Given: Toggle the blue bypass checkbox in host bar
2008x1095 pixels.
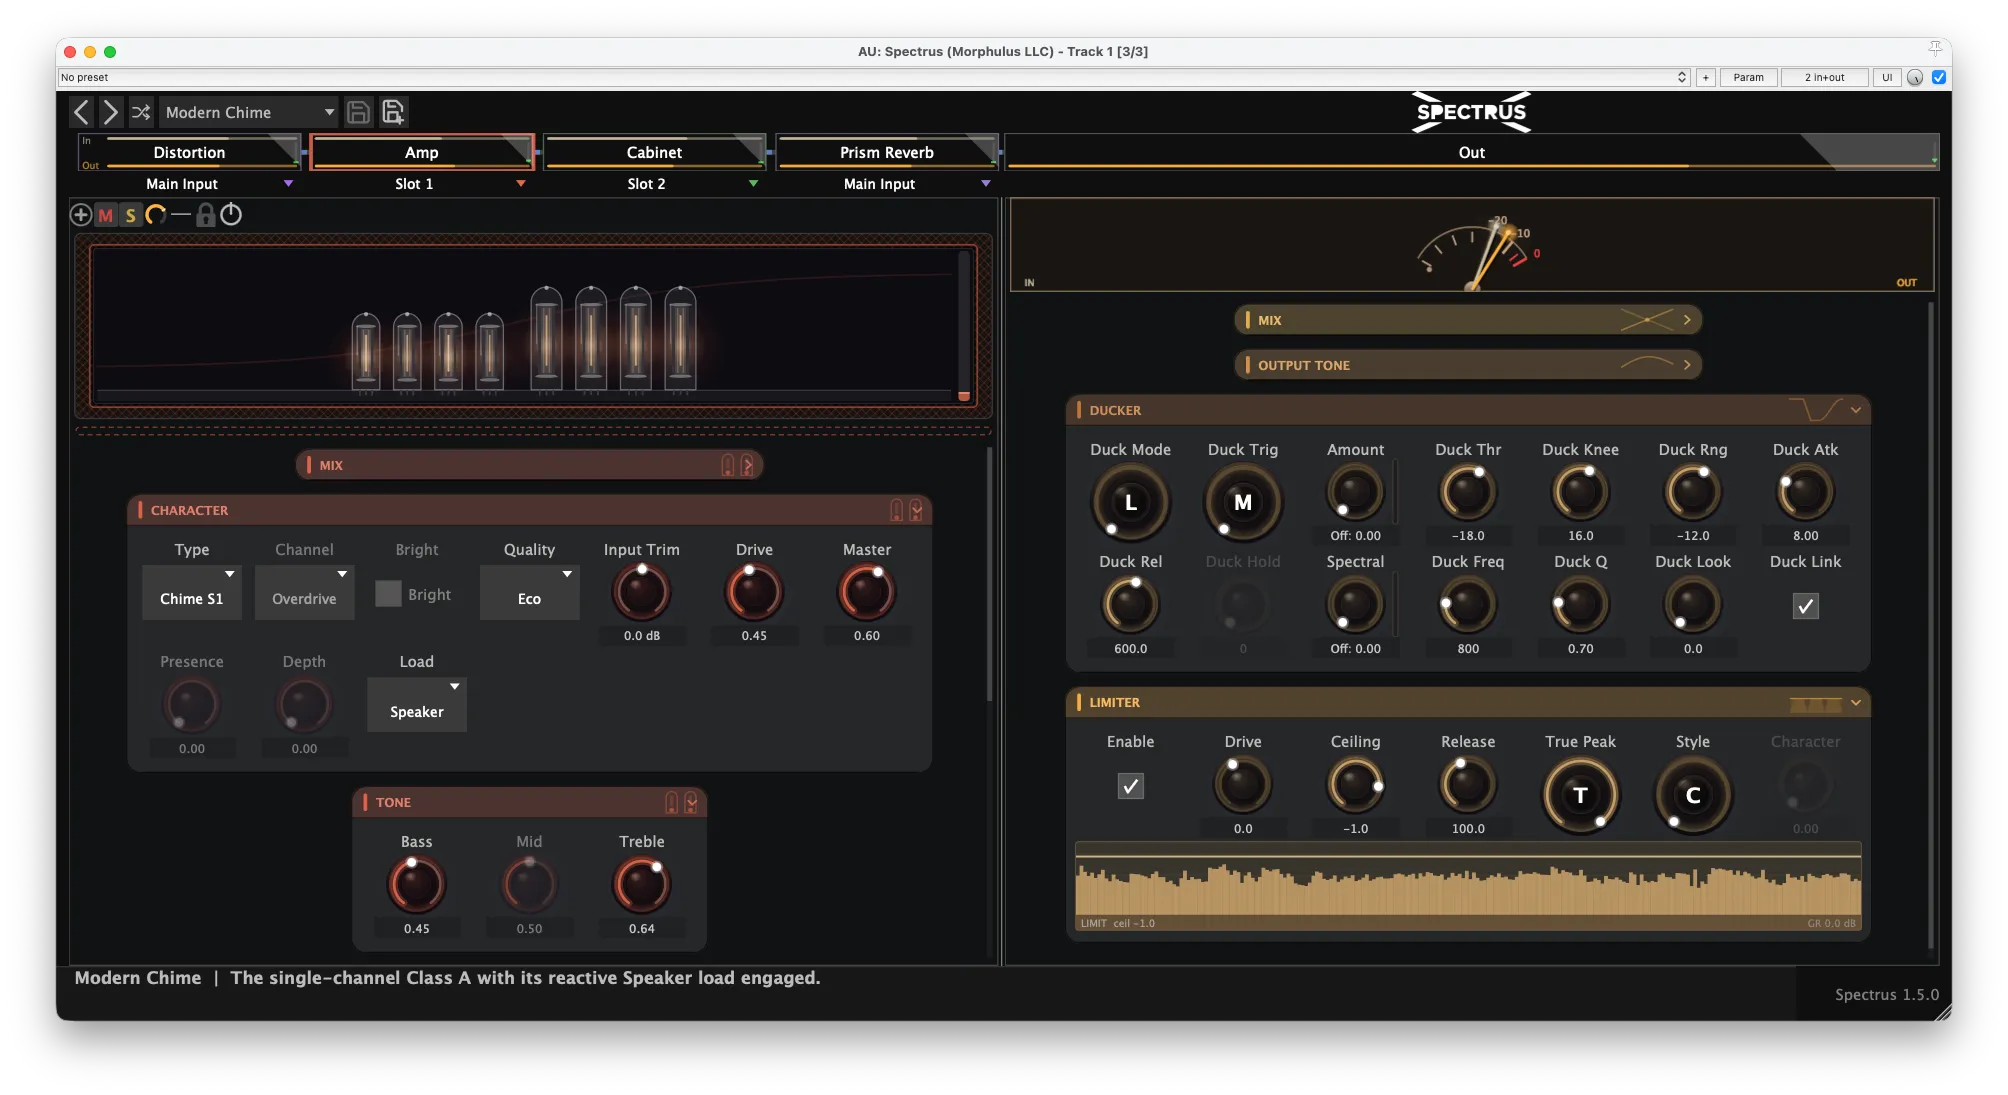Looking at the screenshot, I should click(1938, 77).
